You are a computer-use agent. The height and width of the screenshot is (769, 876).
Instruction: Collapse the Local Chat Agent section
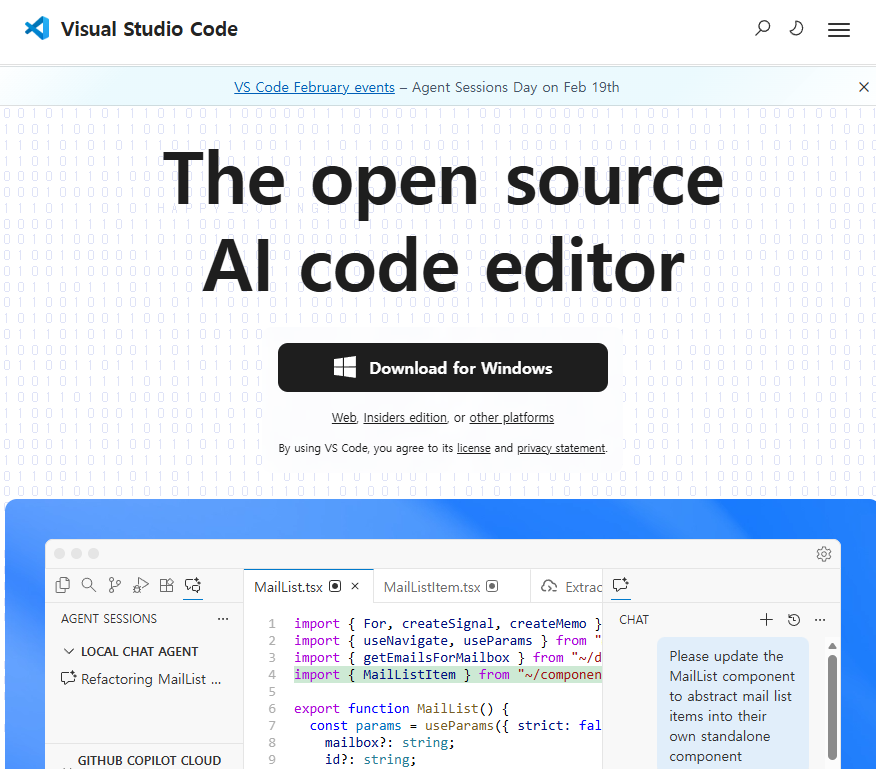tap(69, 652)
